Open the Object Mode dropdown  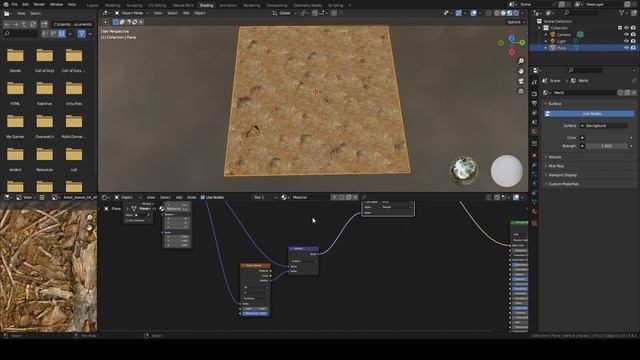coord(132,13)
